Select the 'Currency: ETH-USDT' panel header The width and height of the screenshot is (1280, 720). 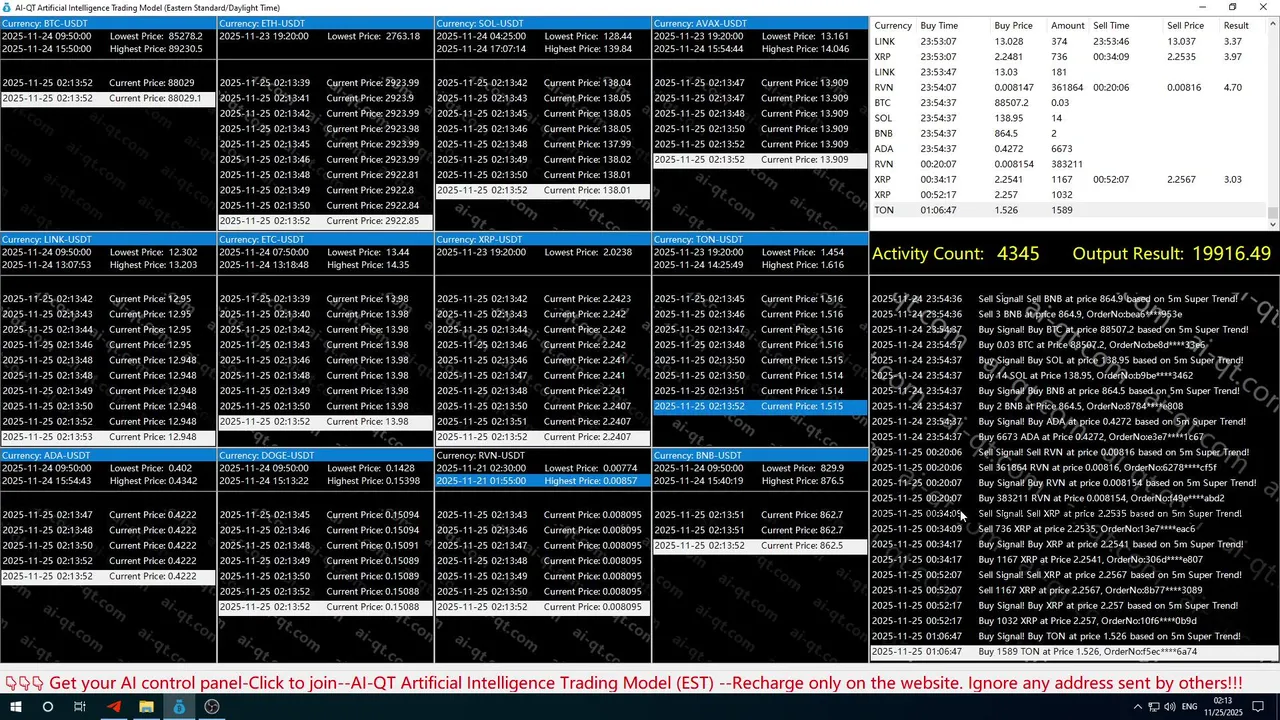(325, 24)
